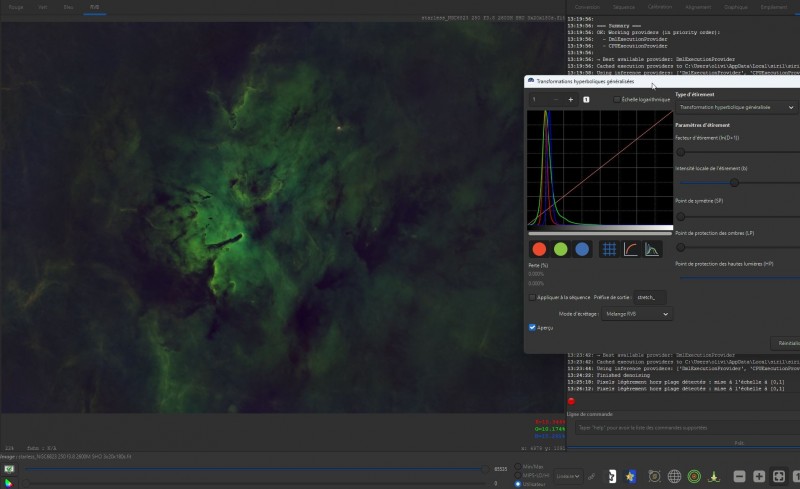The width and height of the screenshot is (800, 489).
Task: Click the monitor check icon at bottom left
Action: (x=9, y=469)
